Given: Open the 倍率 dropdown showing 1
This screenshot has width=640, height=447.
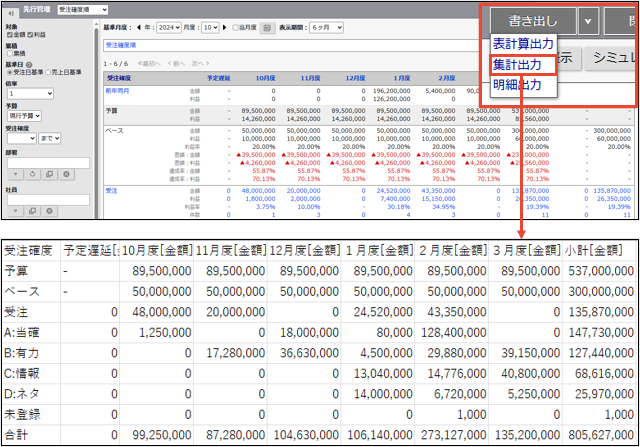Looking at the screenshot, I should pos(30,93).
